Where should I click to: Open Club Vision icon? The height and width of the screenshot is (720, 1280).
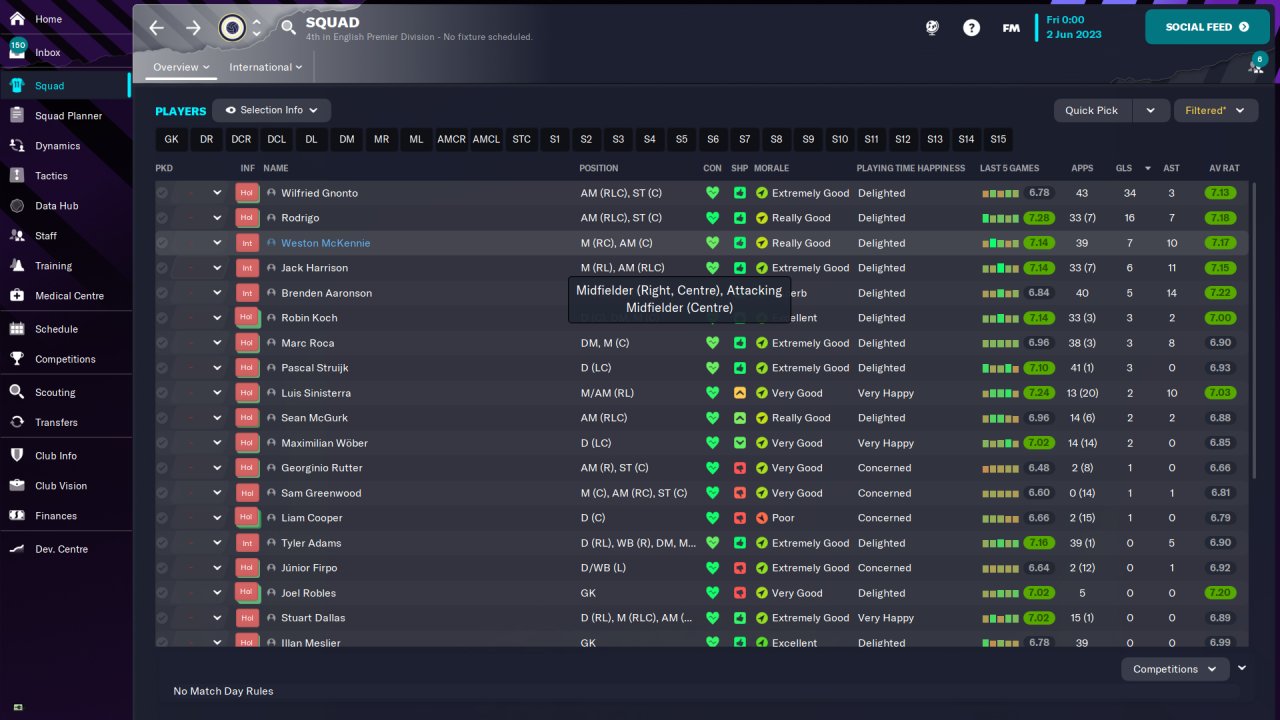coord(17,485)
